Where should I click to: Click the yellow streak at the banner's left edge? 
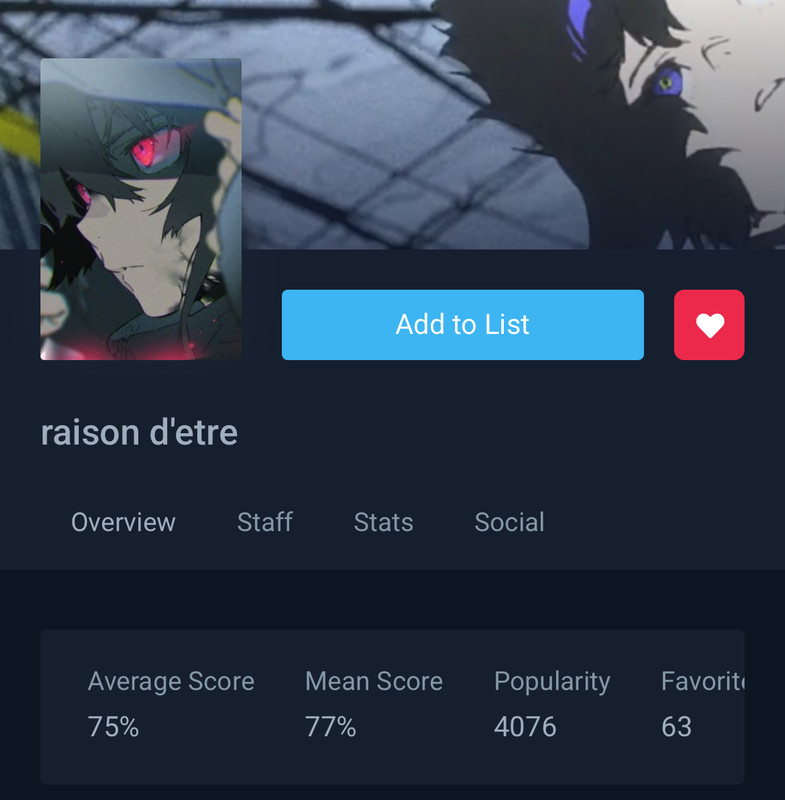18,135
